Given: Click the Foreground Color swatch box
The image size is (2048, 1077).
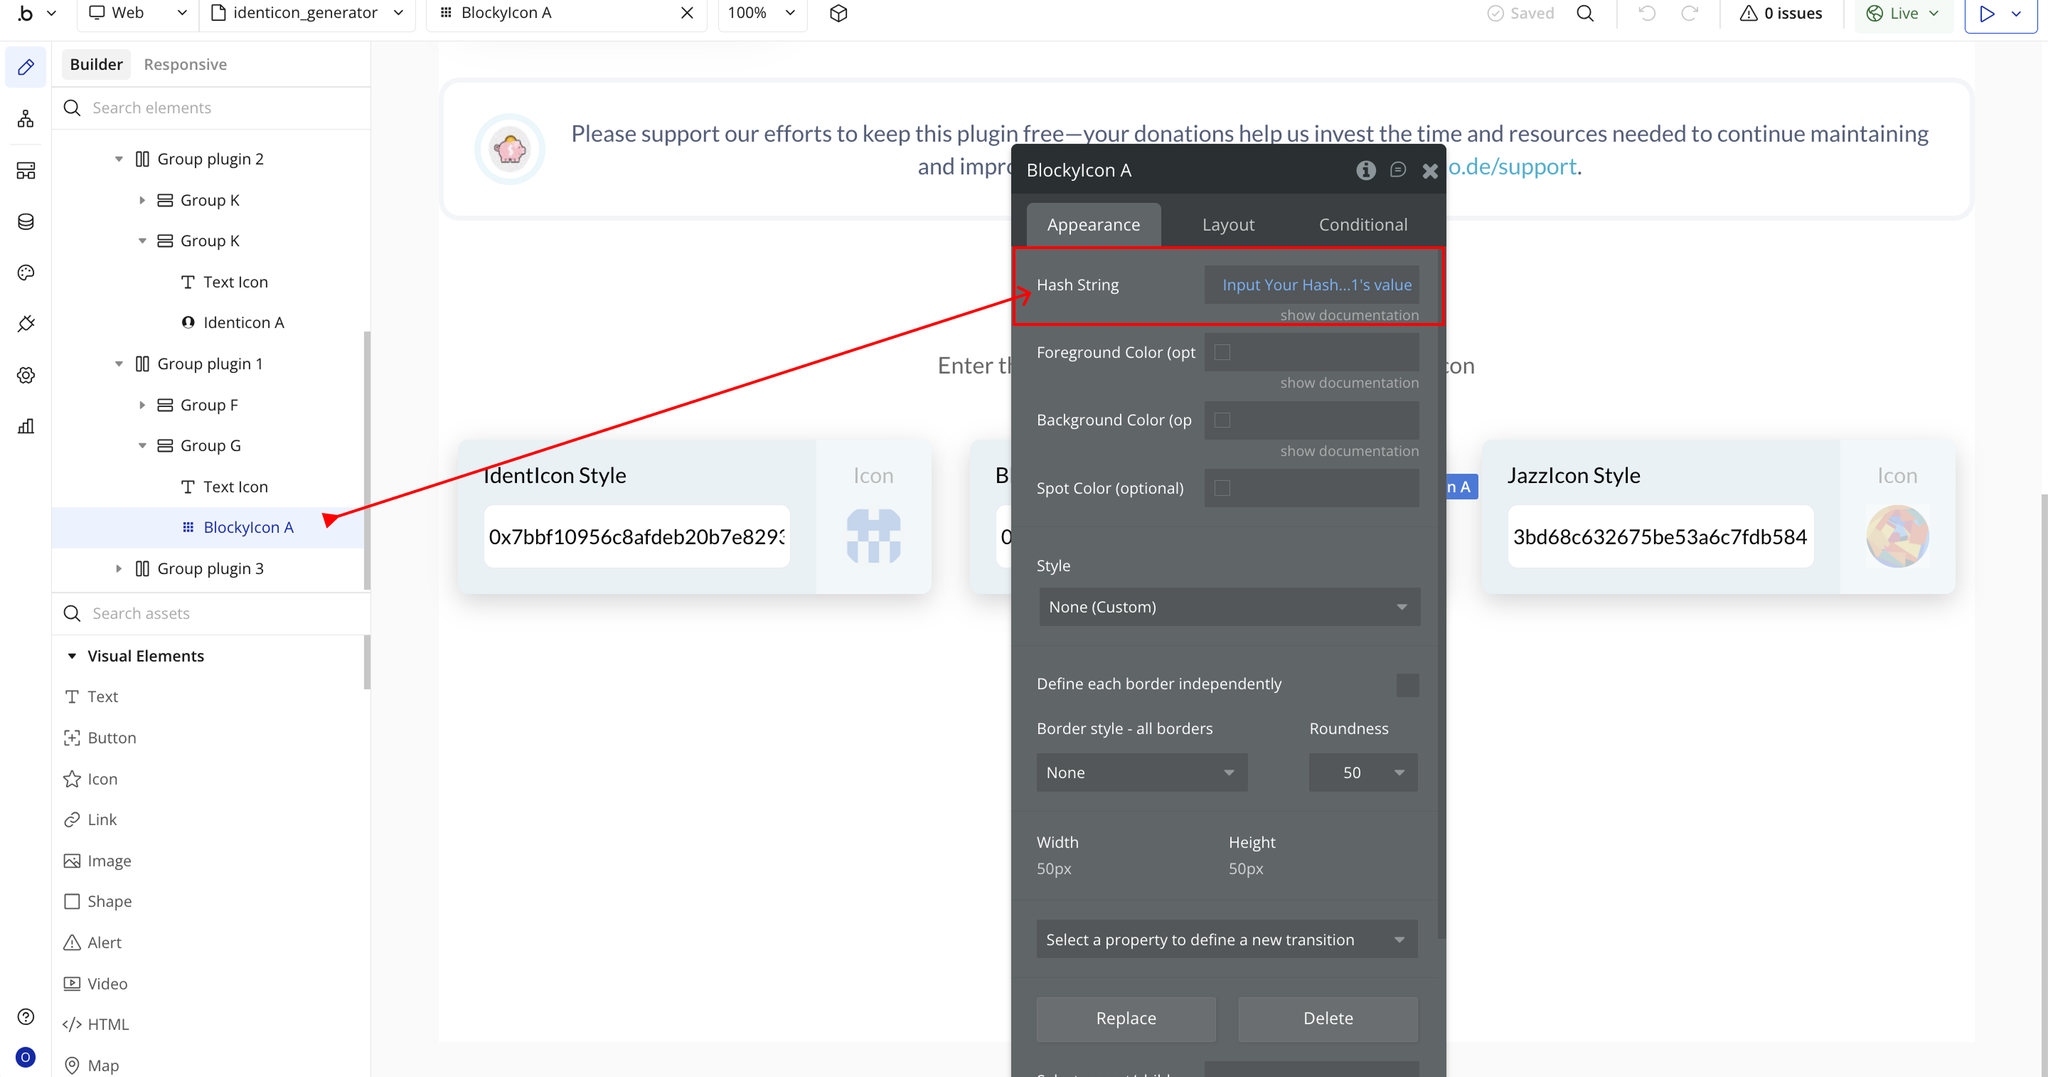Looking at the screenshot, I should click(1222, 352).
